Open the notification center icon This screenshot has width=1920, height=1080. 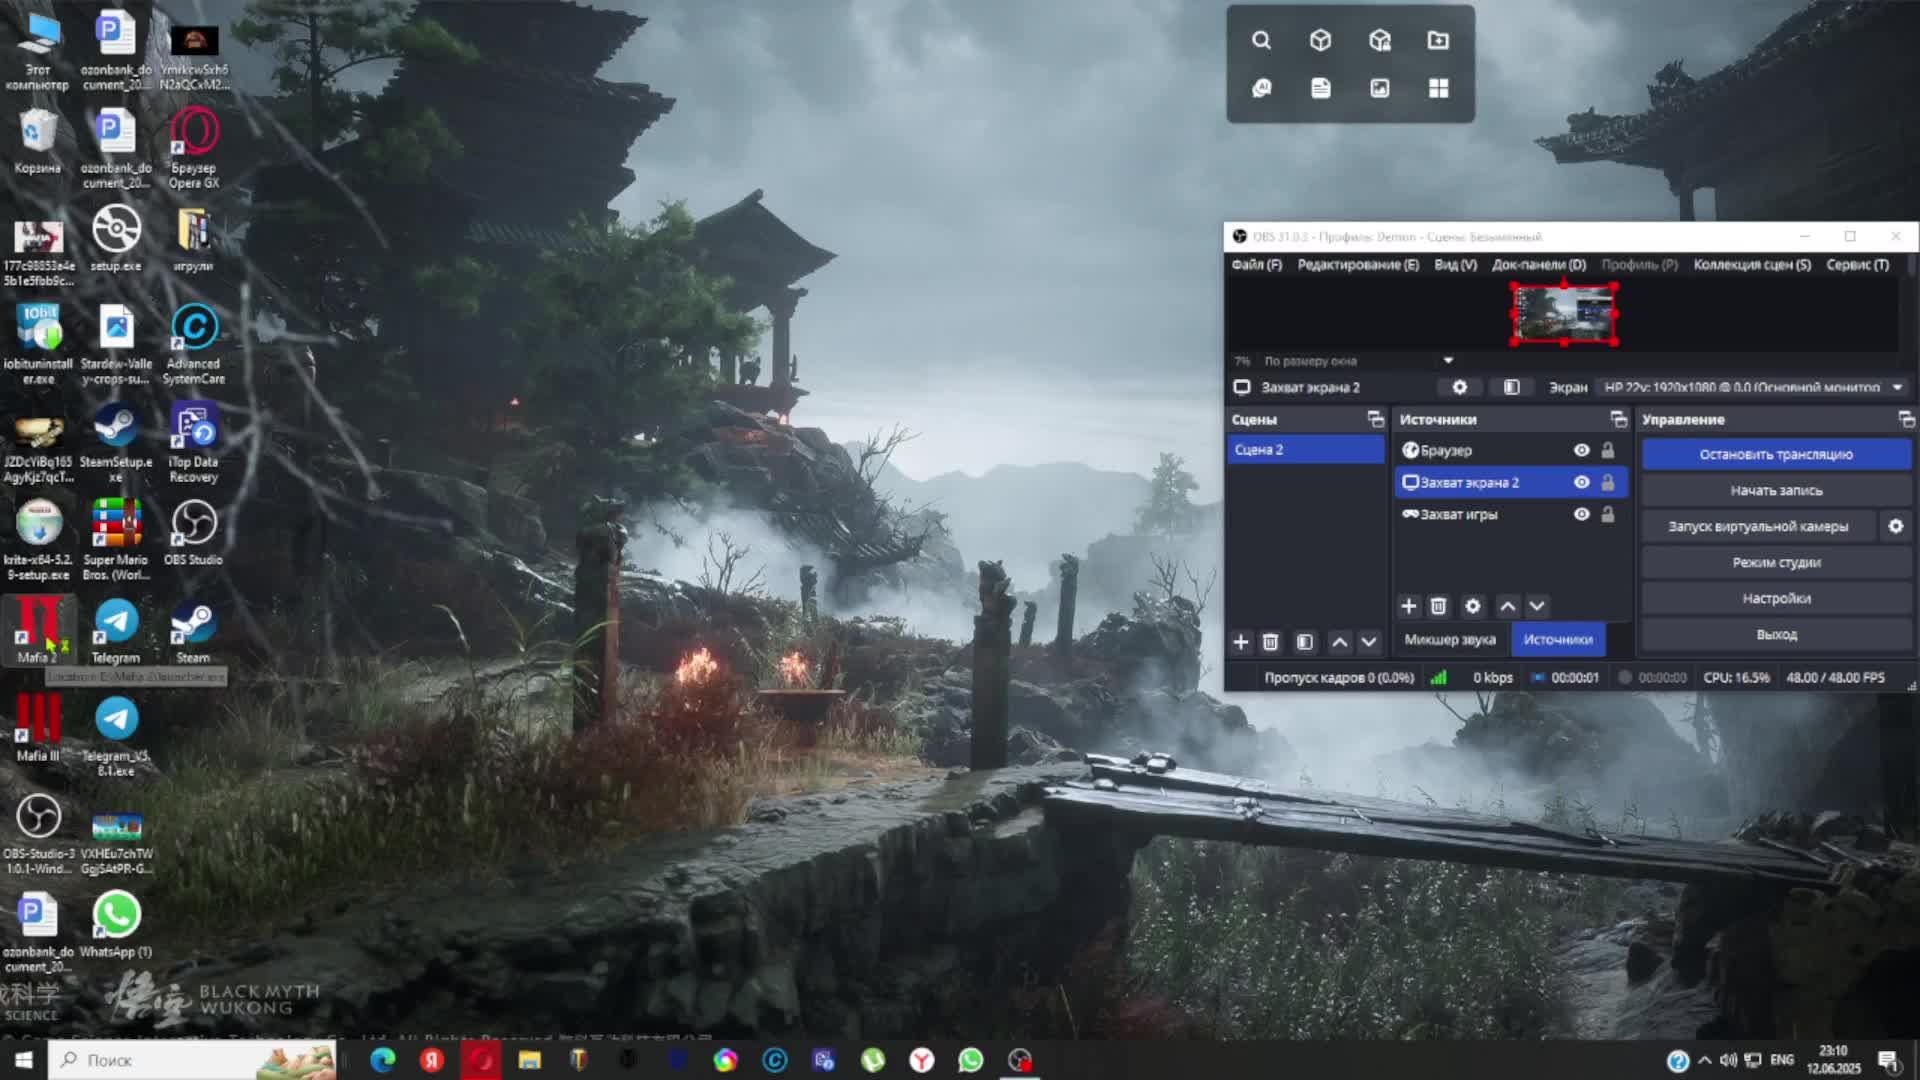click(1888, 1060)
